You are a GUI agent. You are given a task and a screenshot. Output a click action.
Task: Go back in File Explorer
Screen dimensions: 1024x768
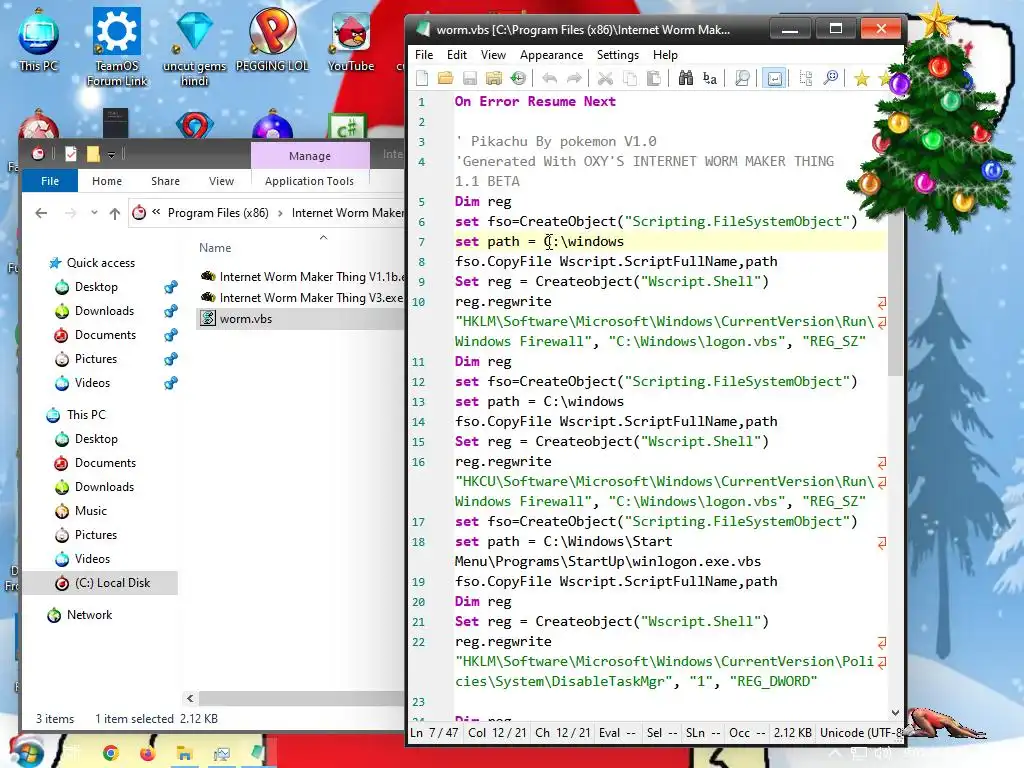[41, 213]
